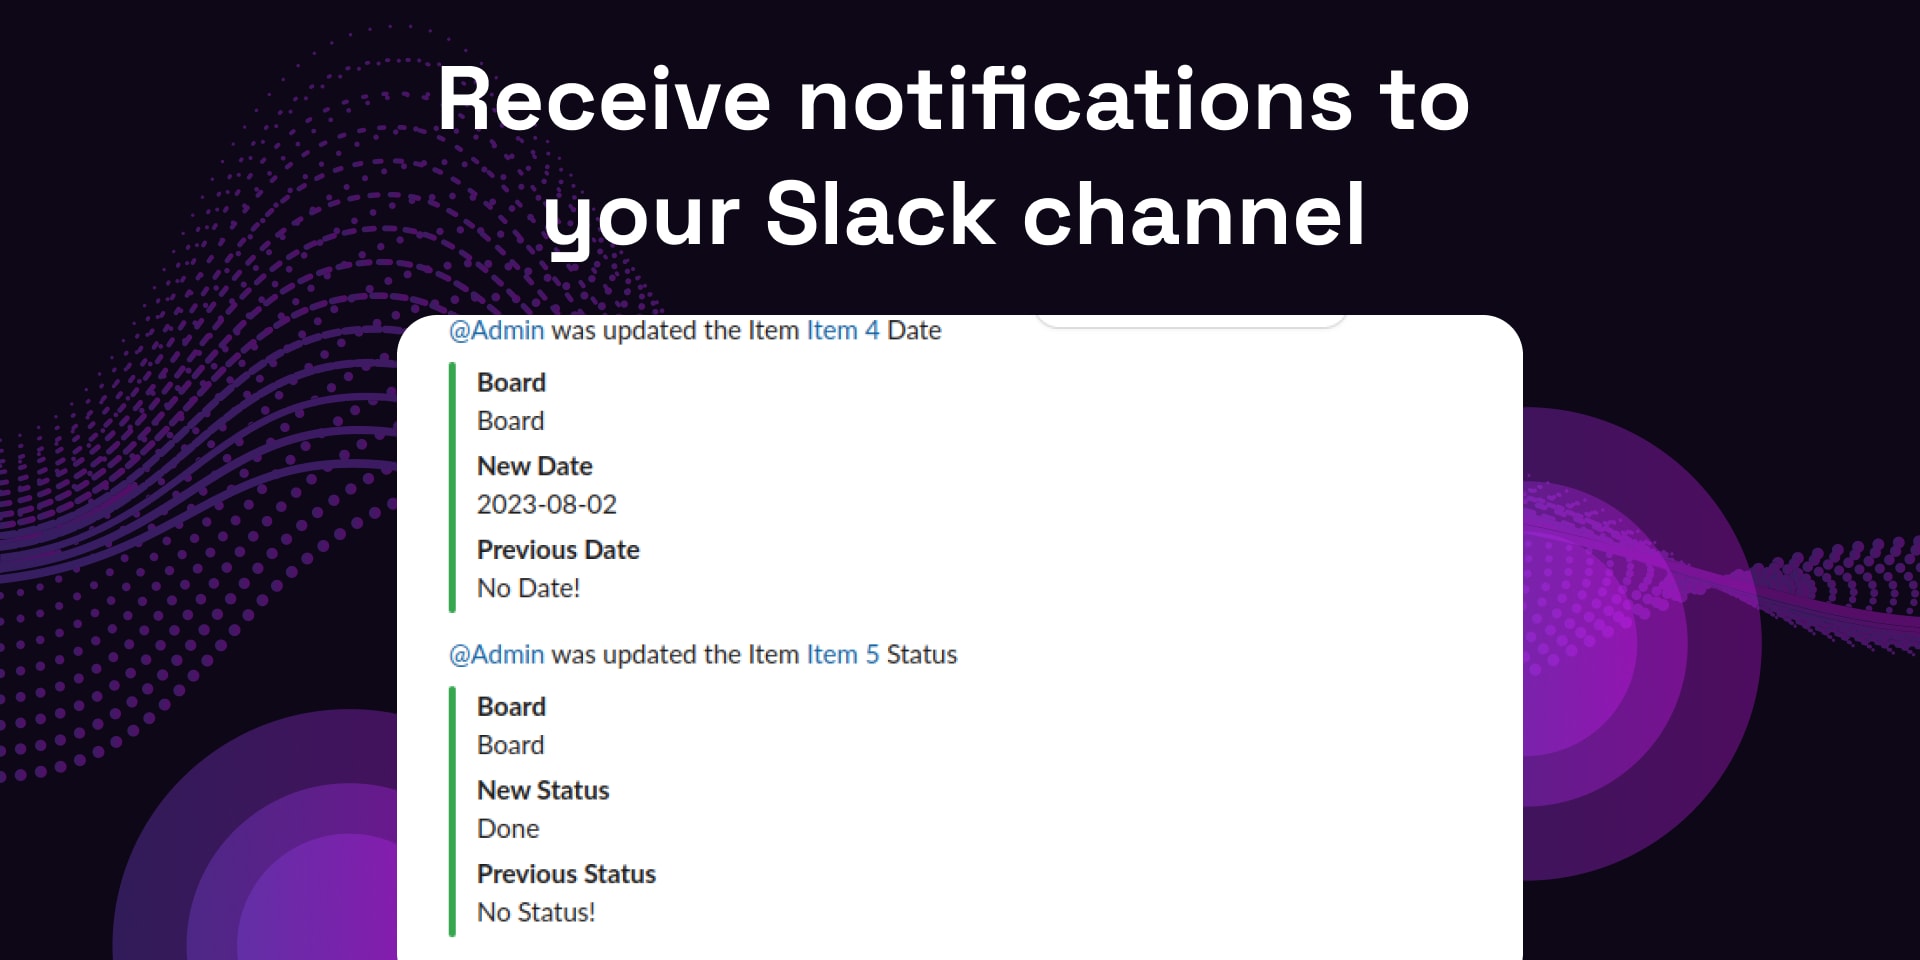Click green attachment bar of Item 5 message
The image size is (1920, 960).
click(452, 811)
